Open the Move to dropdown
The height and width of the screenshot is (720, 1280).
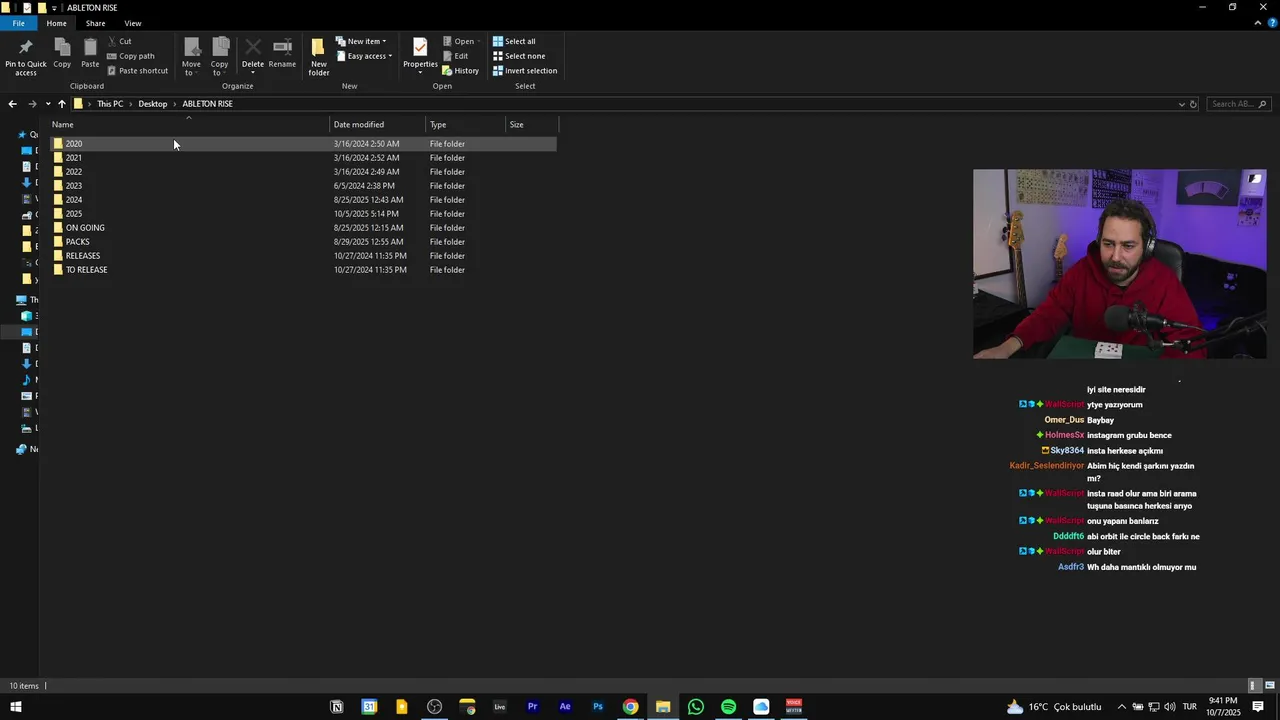(x=191, y=56)
